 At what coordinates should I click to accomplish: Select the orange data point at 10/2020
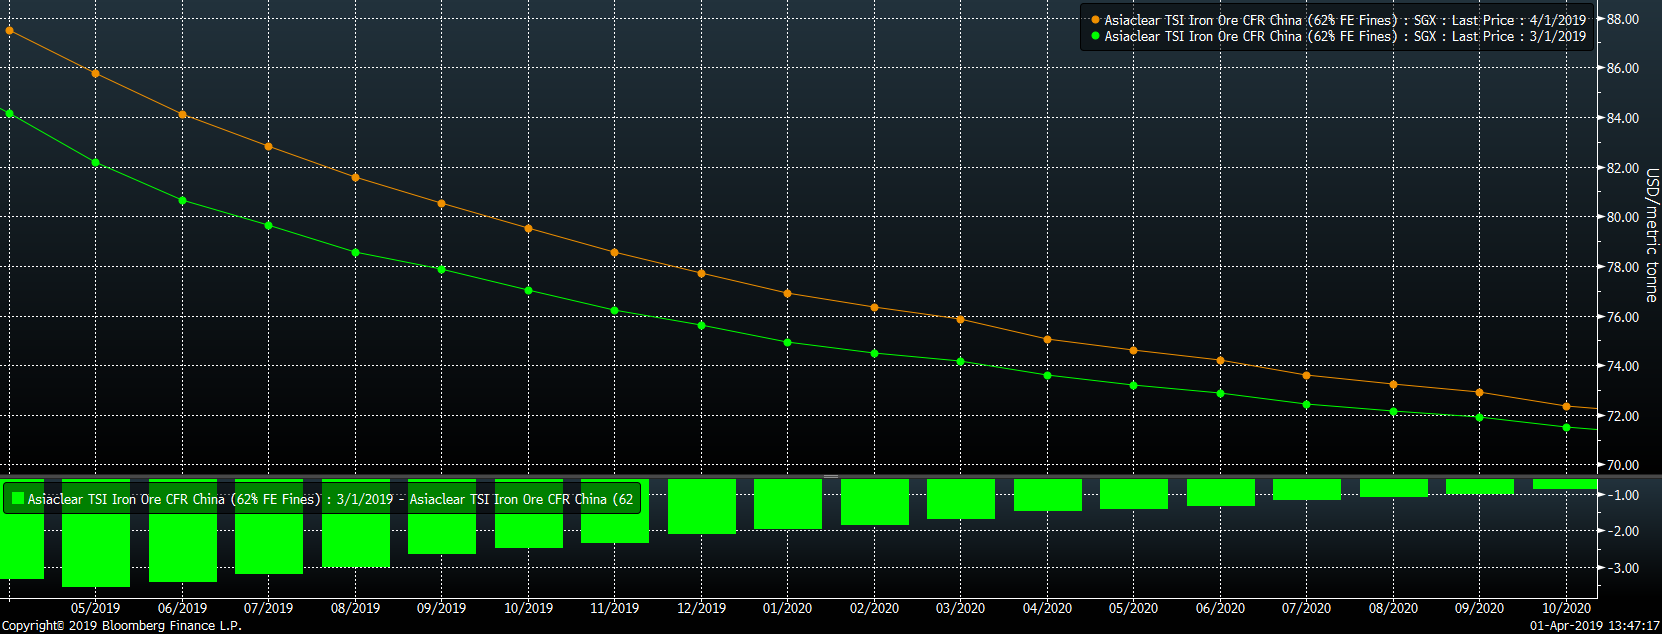pyautogui.click(x=1566, y=406)
